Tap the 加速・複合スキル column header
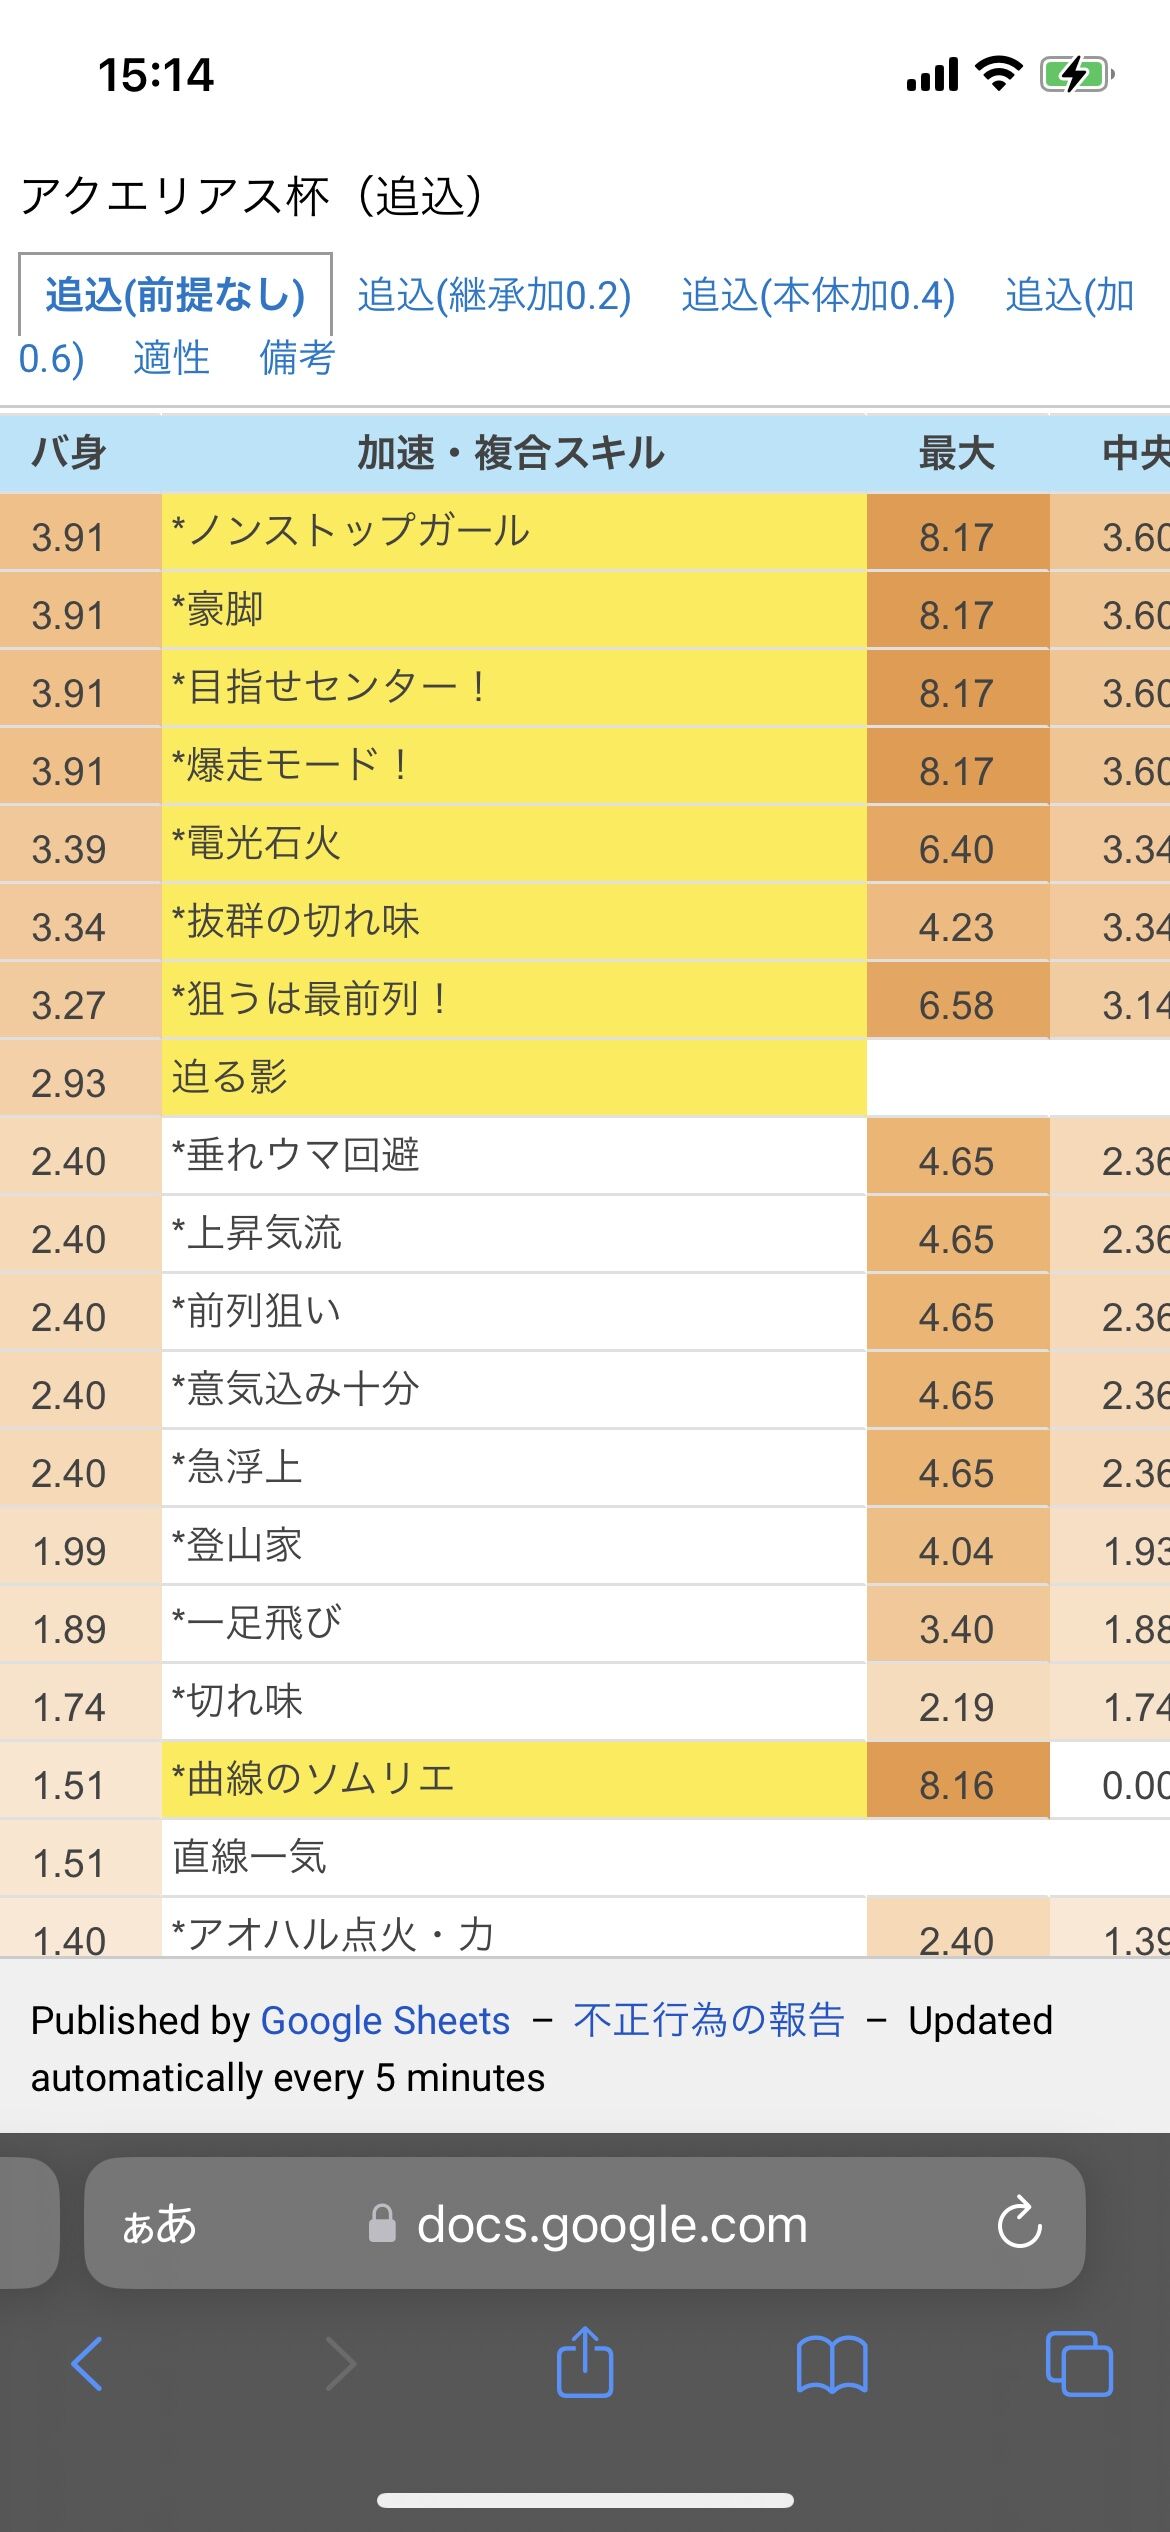 pos(511,453)
